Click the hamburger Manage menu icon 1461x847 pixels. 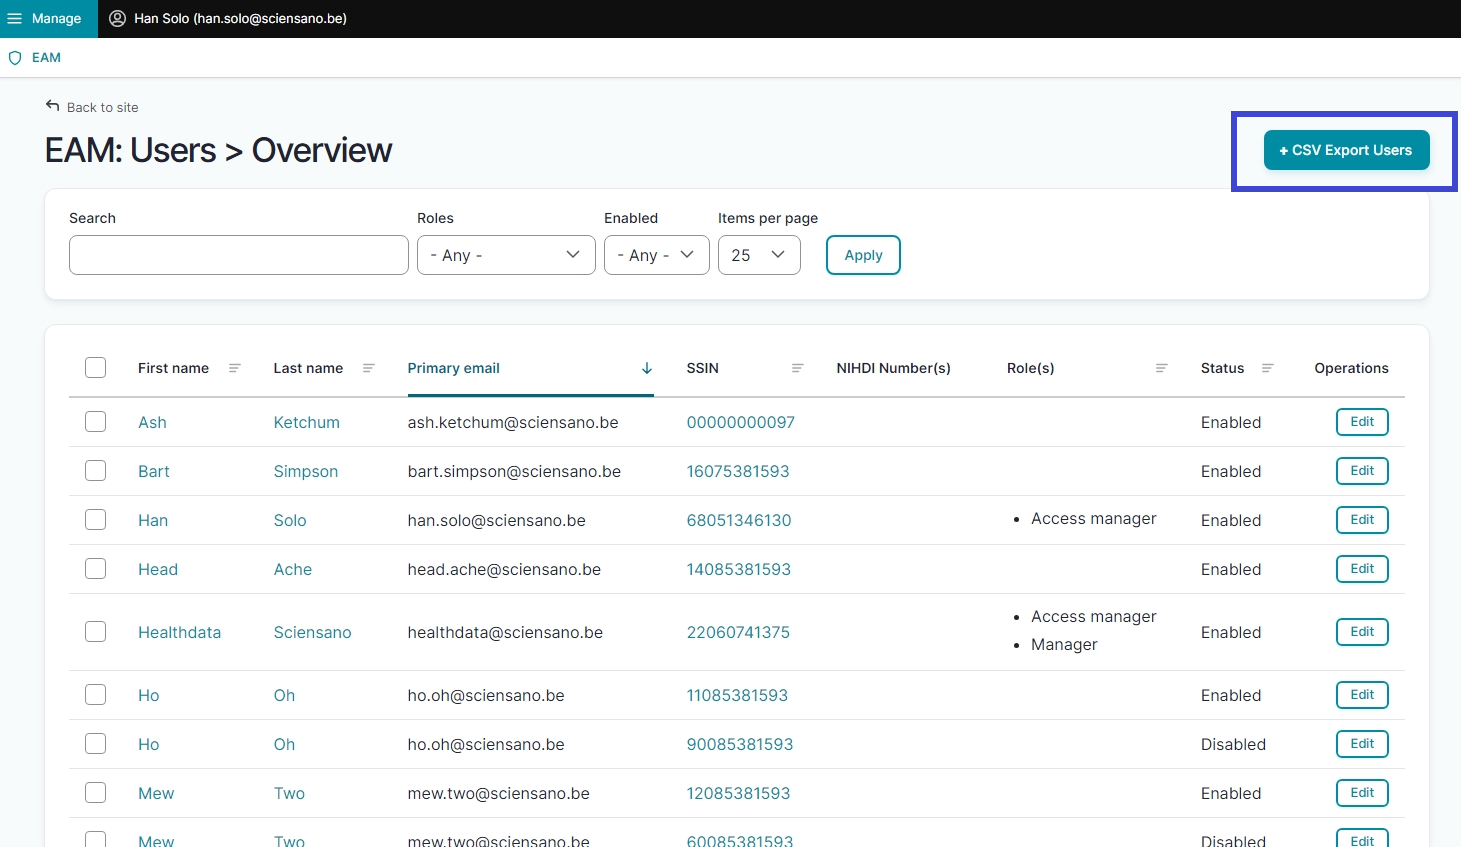click(x=15, y=19)
